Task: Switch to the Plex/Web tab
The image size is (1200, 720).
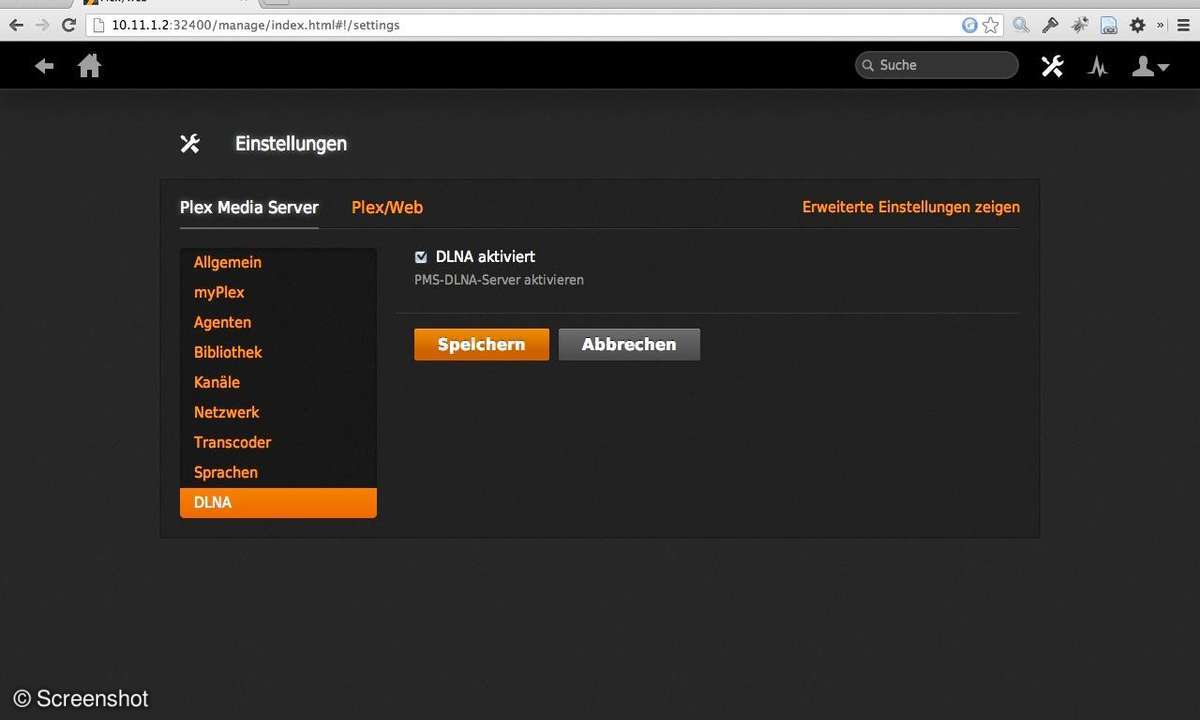Action: [387, 208]
